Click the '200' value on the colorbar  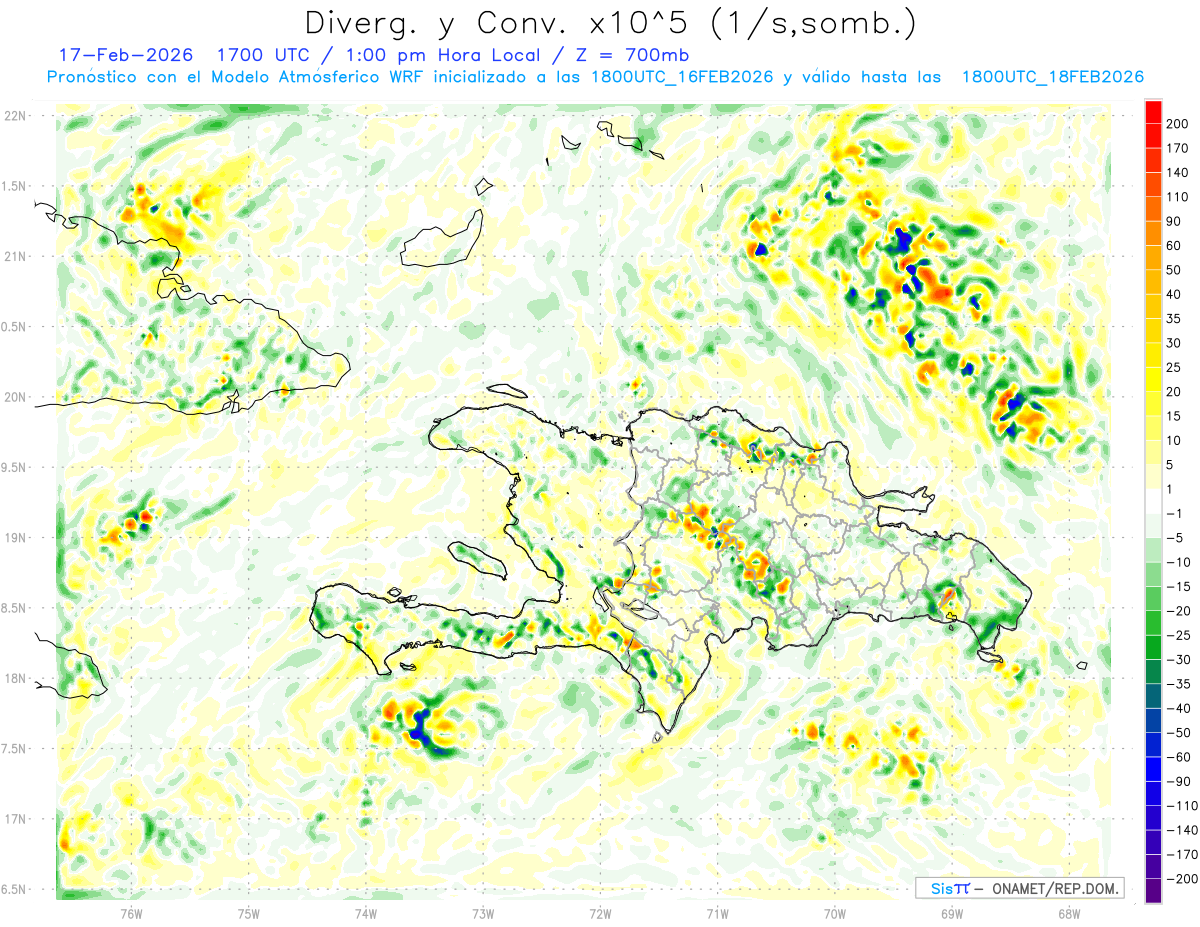coord(1177,124)
